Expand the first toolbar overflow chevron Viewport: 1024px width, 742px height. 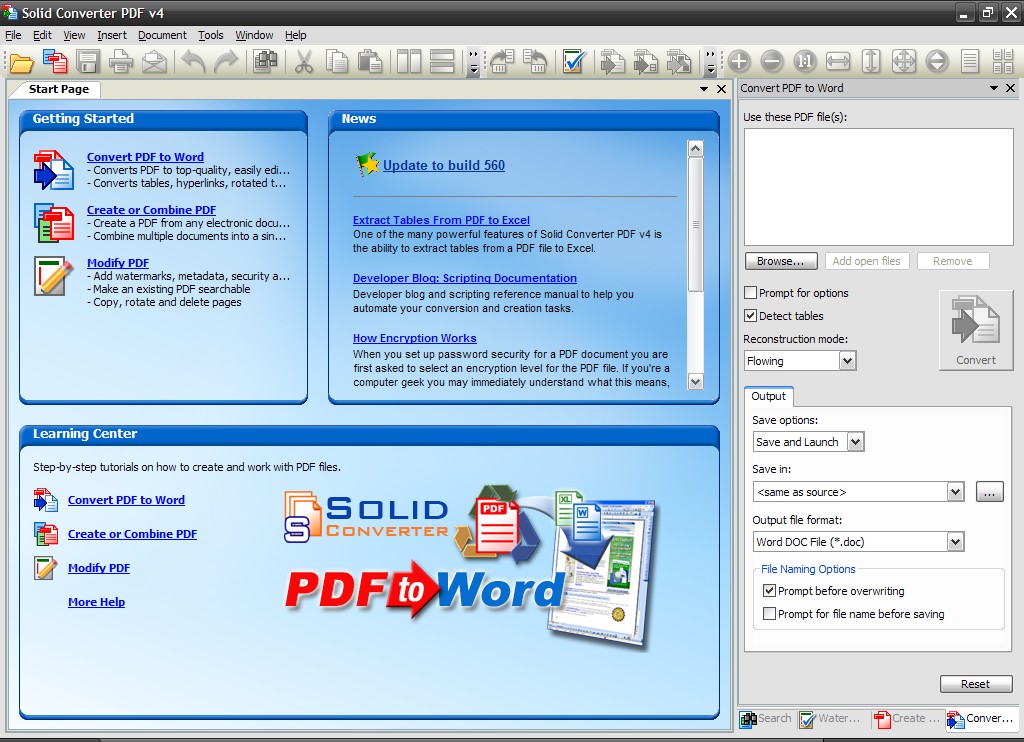pyautogui.click(x=474, y=62)
